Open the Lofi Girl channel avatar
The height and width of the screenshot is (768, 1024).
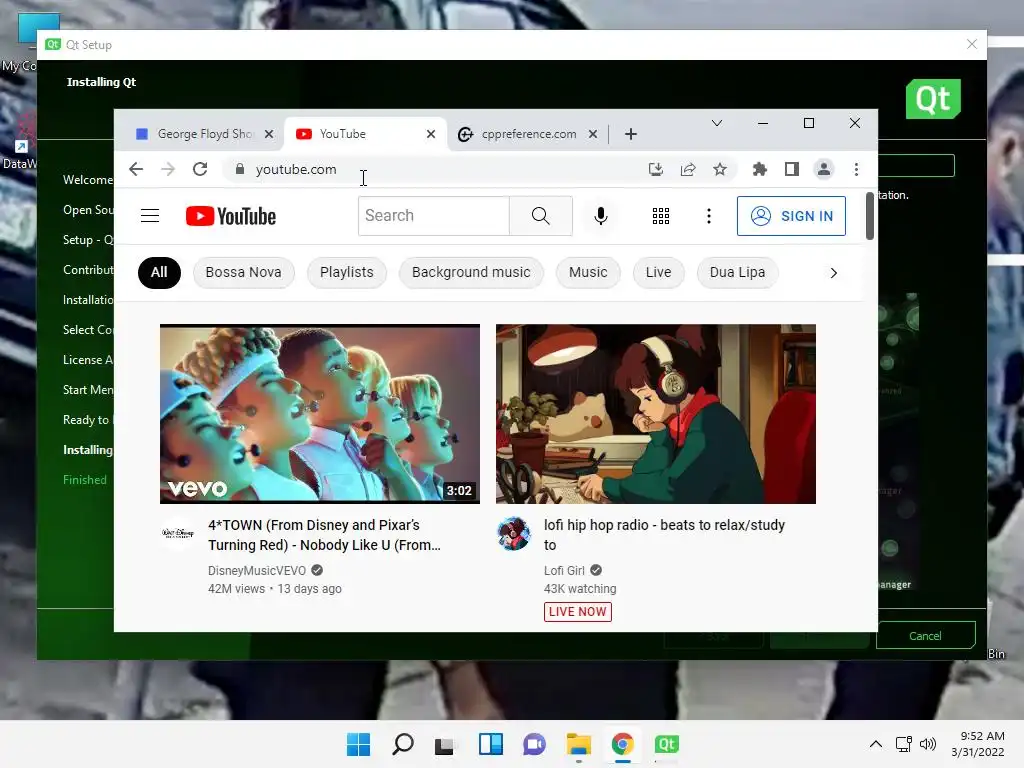(x=513, y=534)
